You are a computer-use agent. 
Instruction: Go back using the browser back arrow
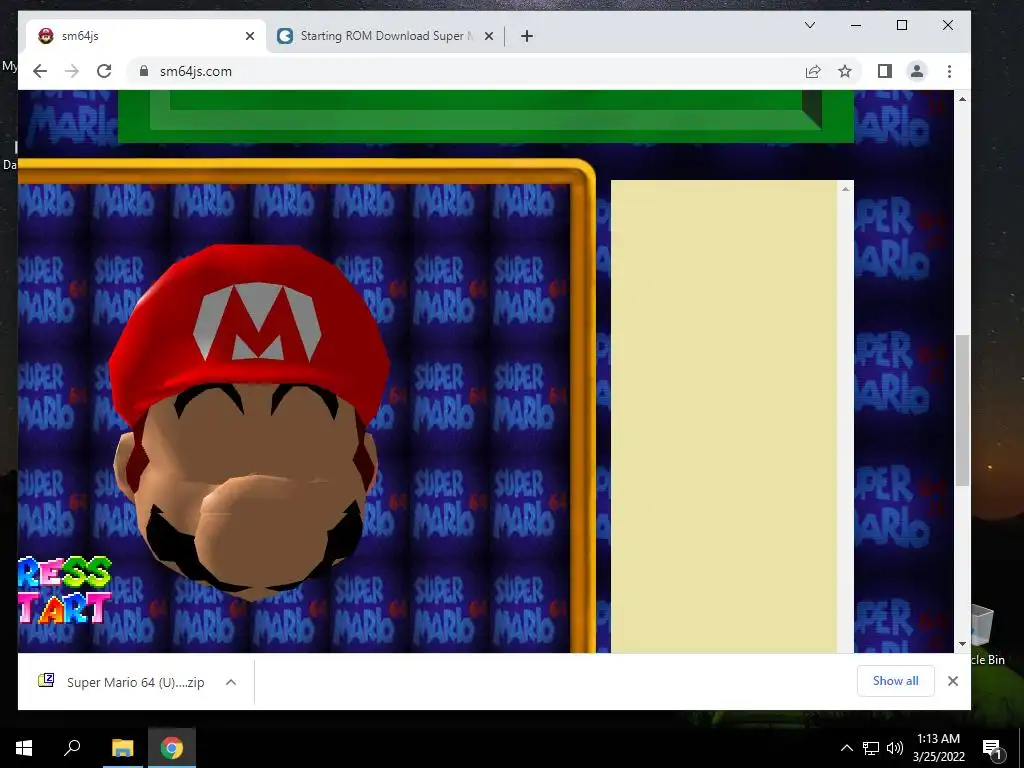[40, 71]
